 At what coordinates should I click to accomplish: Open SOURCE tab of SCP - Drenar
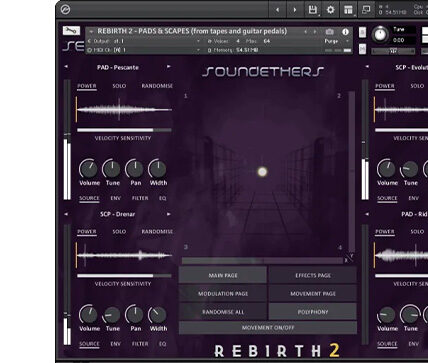(89, 344)
